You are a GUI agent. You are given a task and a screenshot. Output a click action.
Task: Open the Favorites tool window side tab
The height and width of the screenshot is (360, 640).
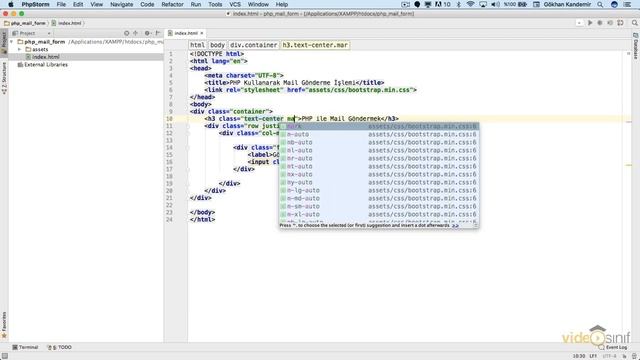tap(4, 325)
